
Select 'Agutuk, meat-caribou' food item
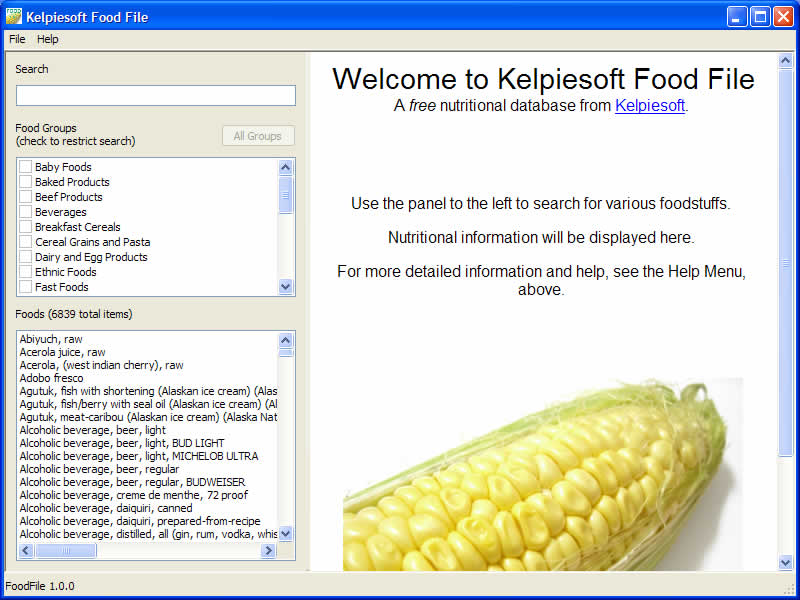point(148,417)
